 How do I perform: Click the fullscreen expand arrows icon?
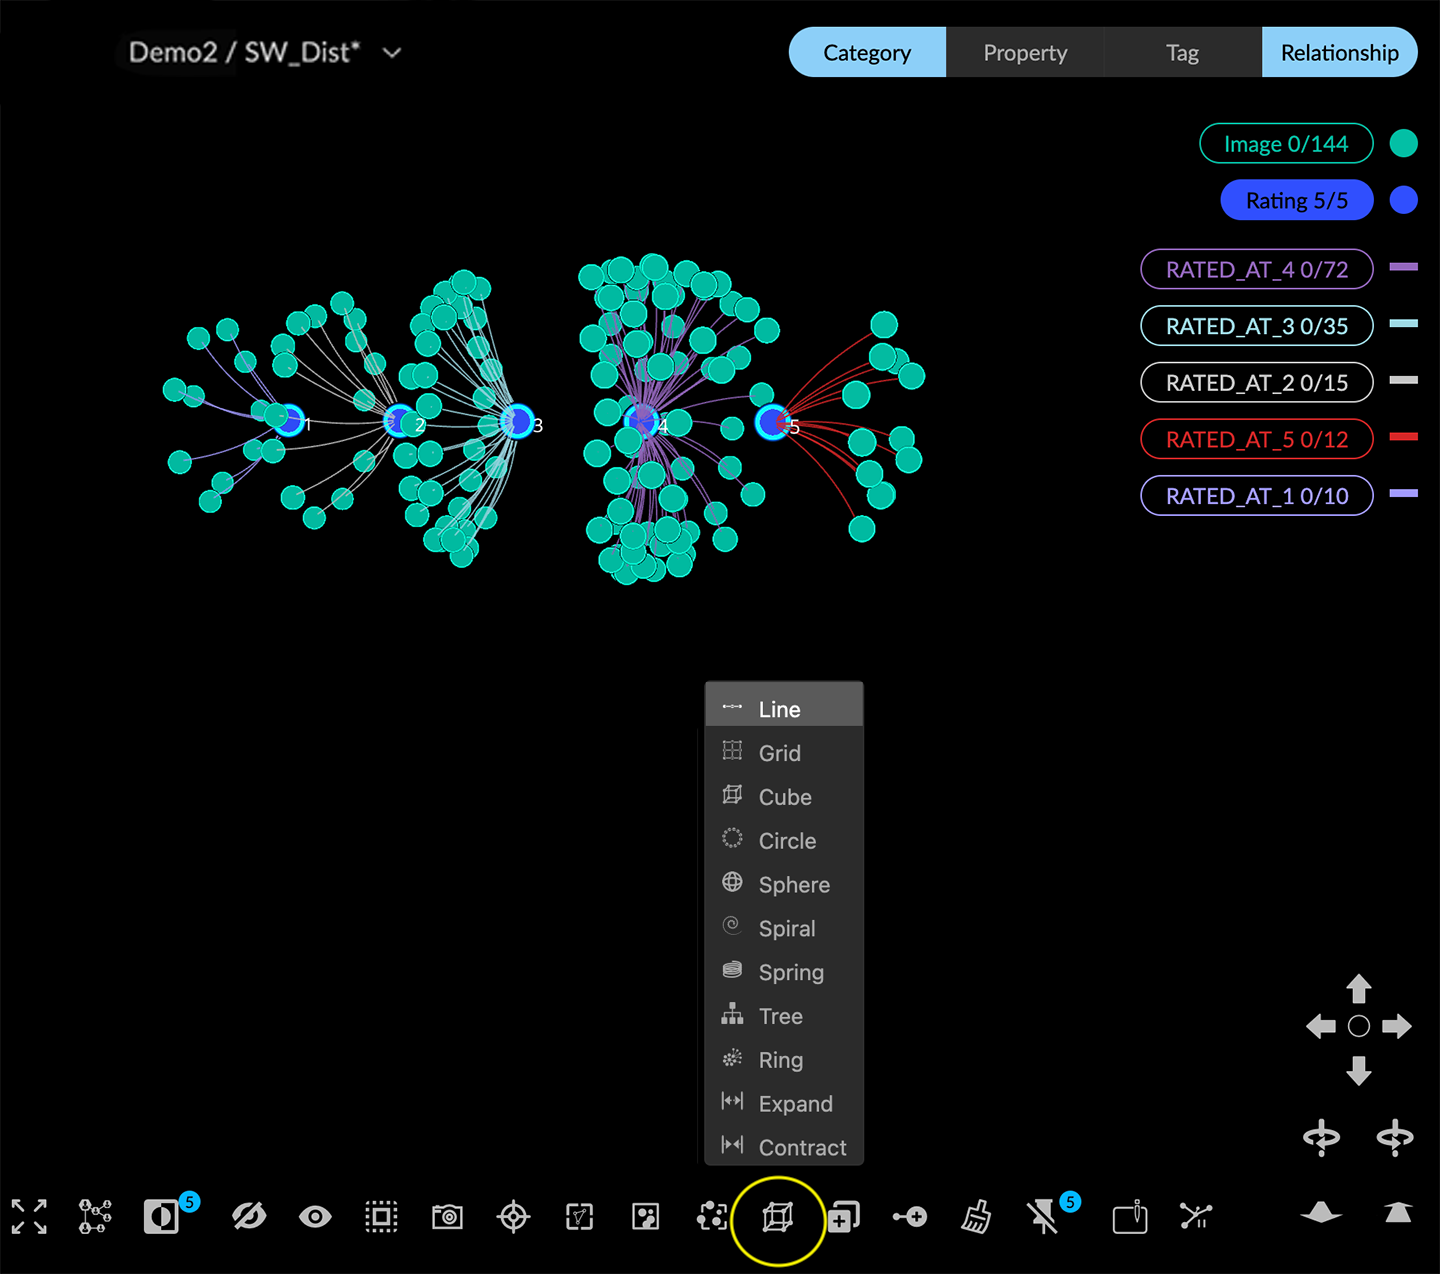29,1216
